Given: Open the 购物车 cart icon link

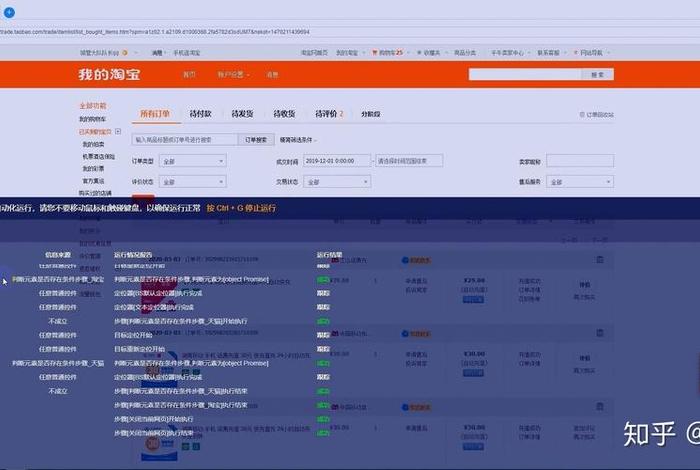Looking at the screenshot, I should (x=388, y=53).
